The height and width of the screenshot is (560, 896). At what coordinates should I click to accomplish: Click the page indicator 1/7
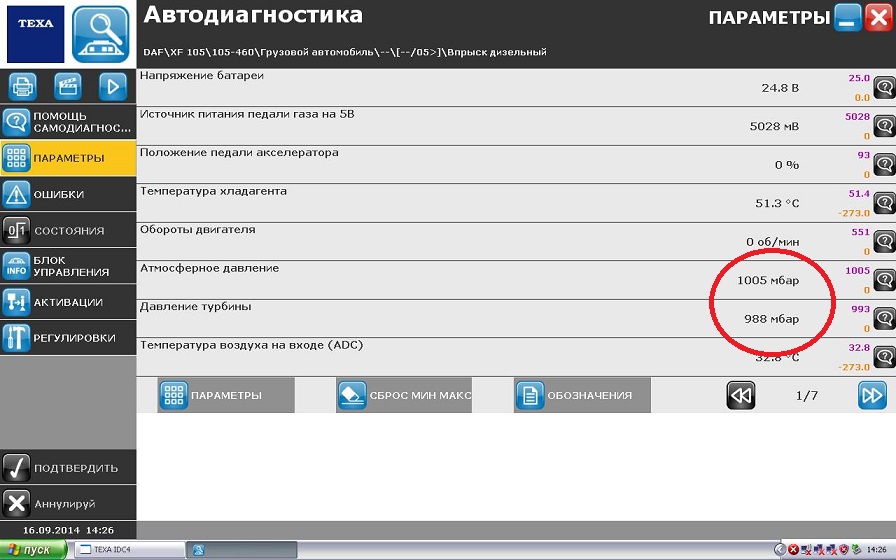(x=806, y=395)
